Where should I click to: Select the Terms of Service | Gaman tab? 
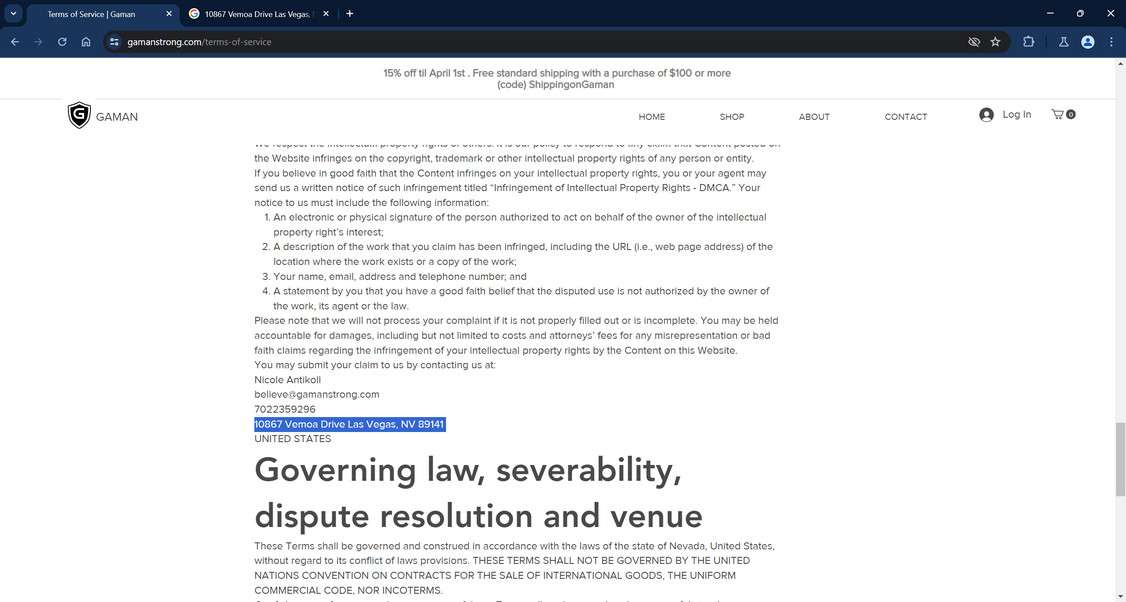point(101,14)
